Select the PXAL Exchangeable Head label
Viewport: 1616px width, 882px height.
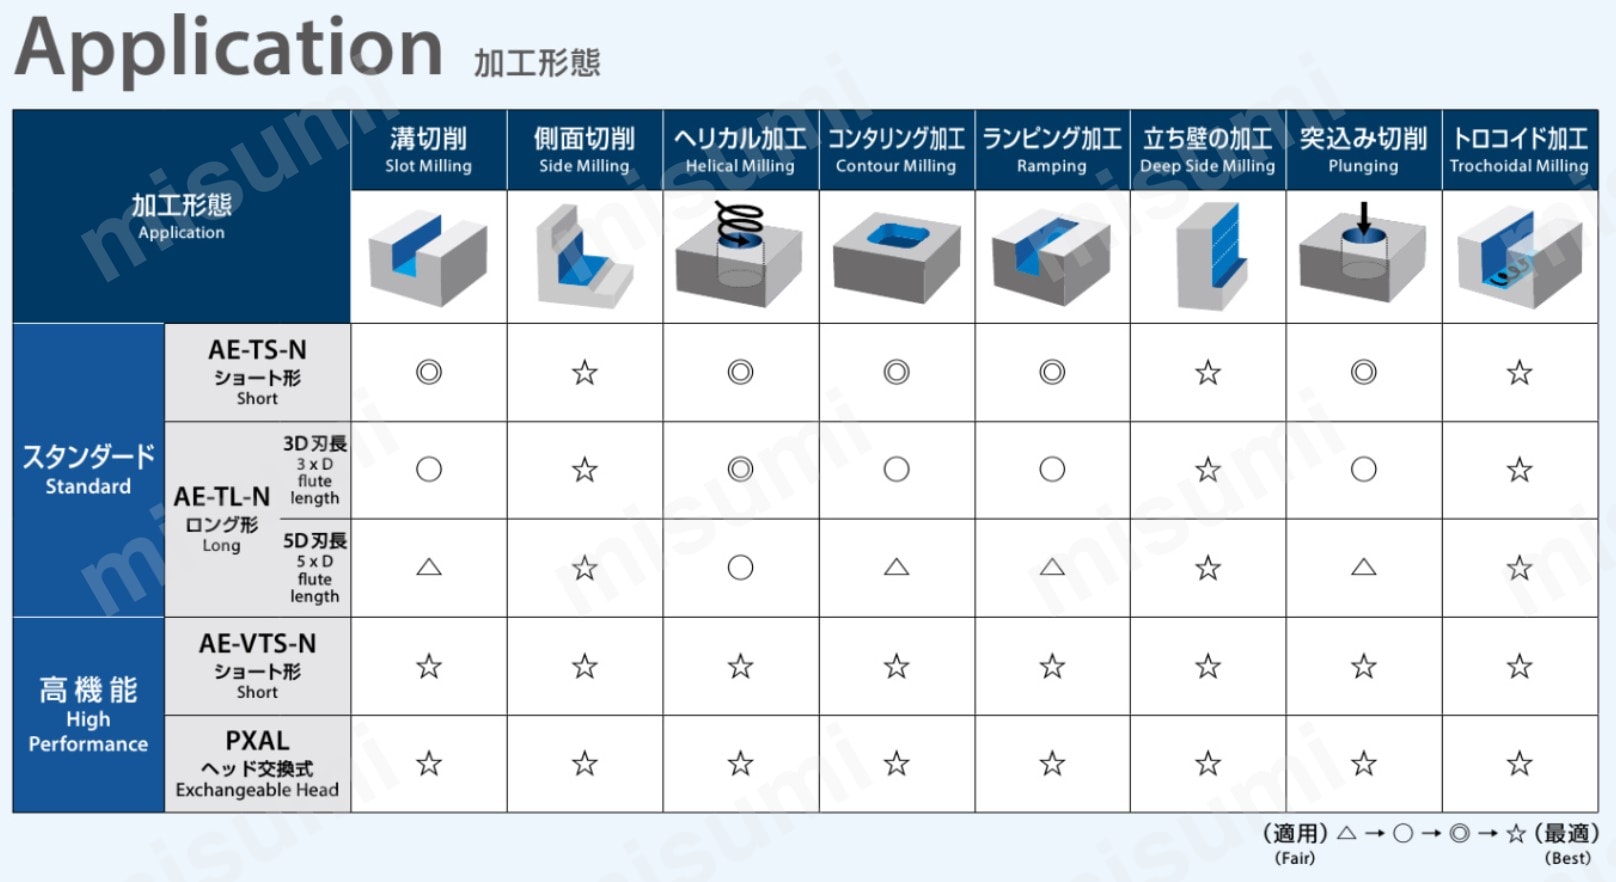click(x=257, y=764)
